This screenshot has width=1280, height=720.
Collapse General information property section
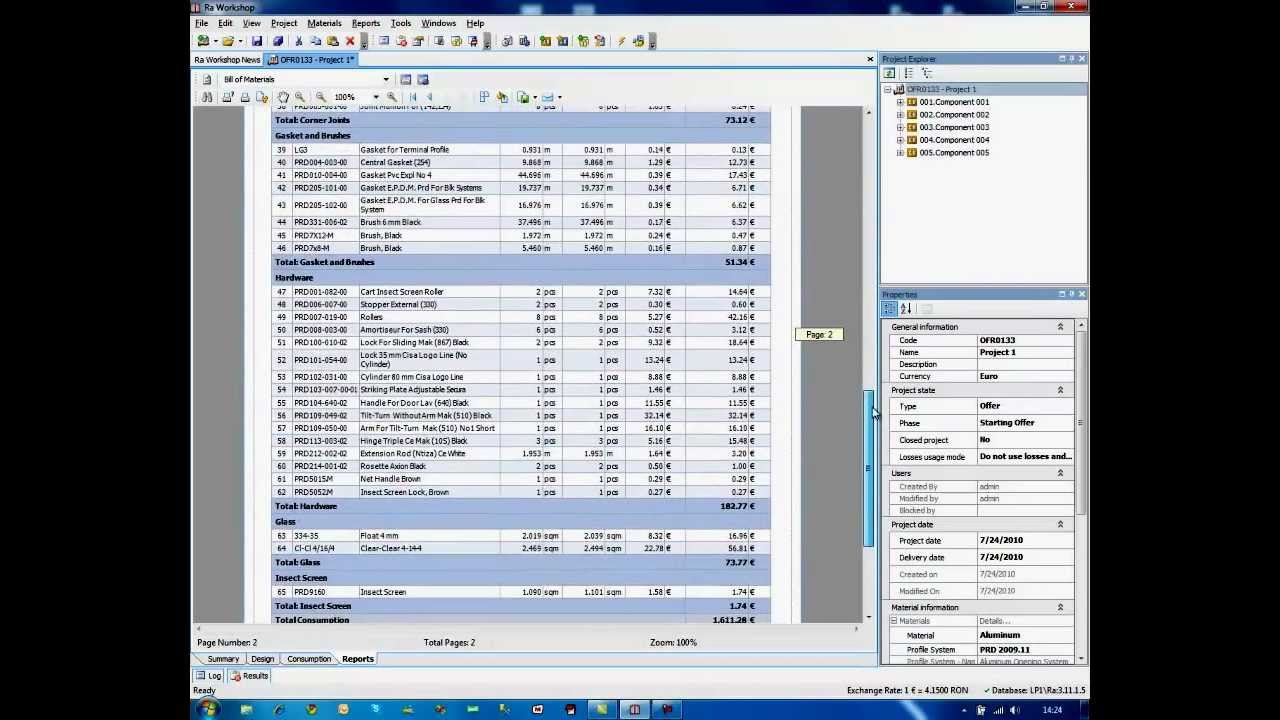pos(1060,327)
